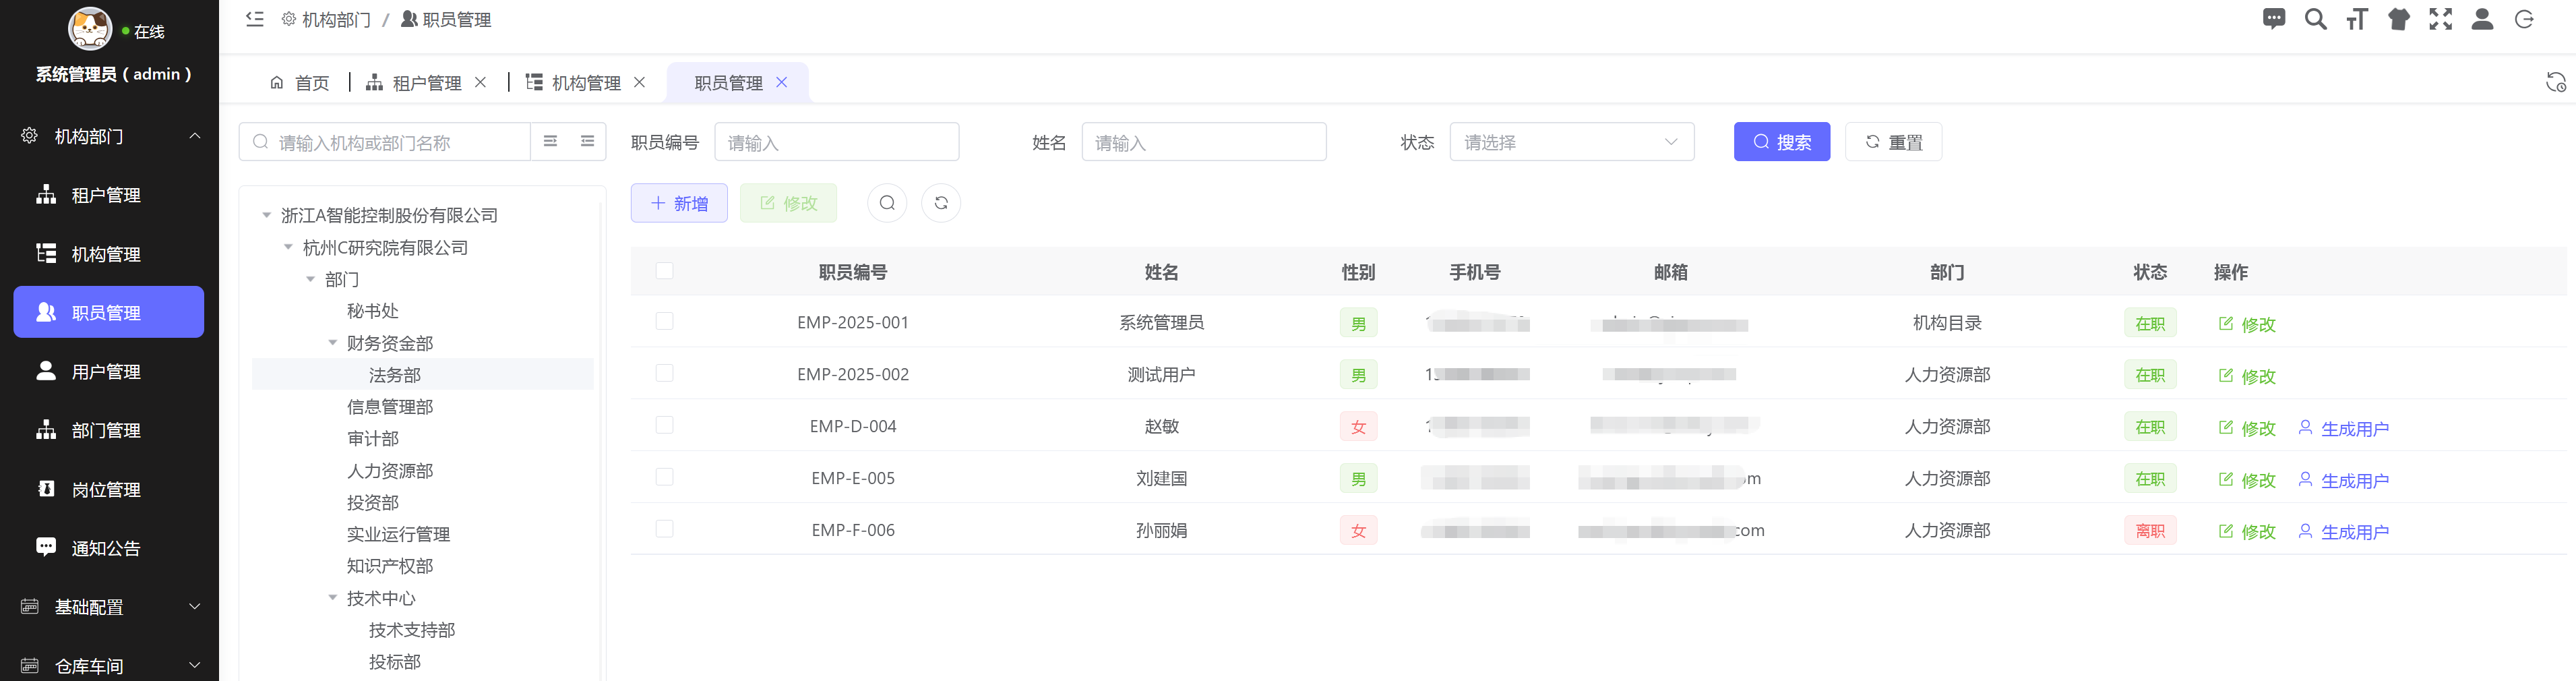The image size is (2576, 681).
Task: Collapse the 技术中心 tree node
Action: click(334, 597)
